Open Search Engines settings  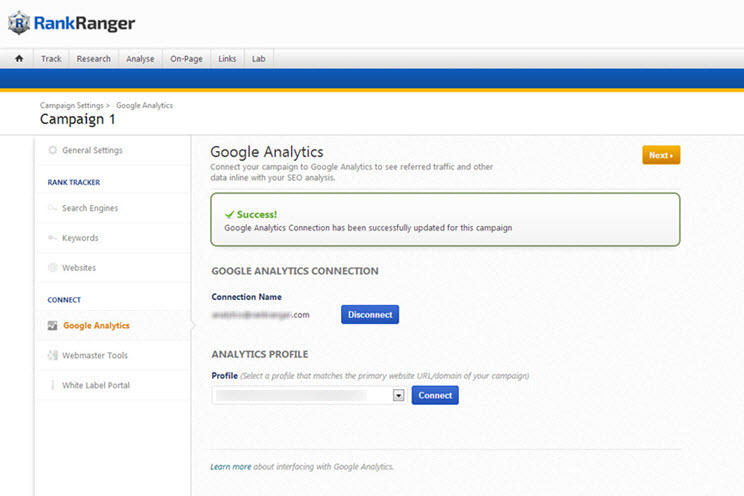[90, 208]
